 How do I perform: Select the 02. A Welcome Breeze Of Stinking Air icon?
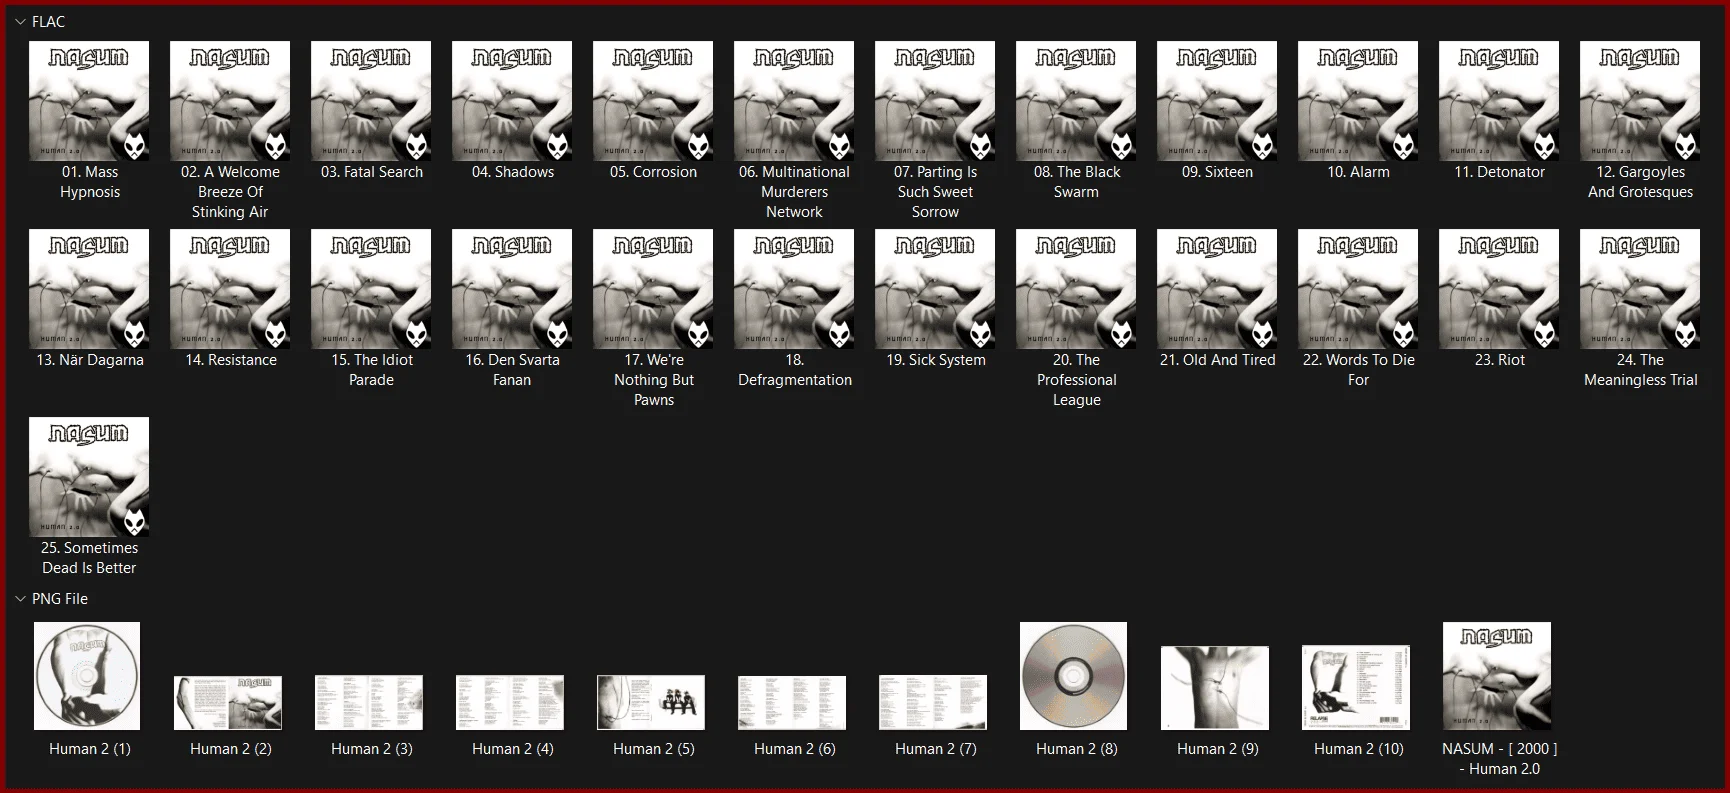click(x=230, y=101)
